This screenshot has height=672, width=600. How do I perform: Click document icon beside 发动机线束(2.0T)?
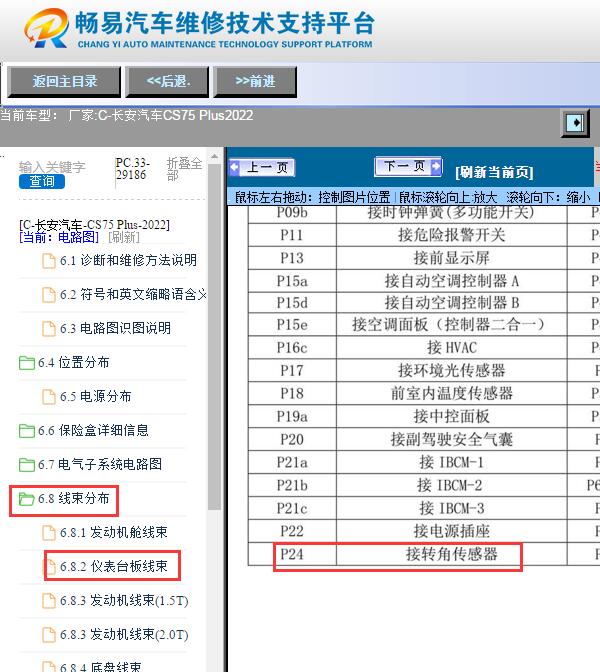49,635
